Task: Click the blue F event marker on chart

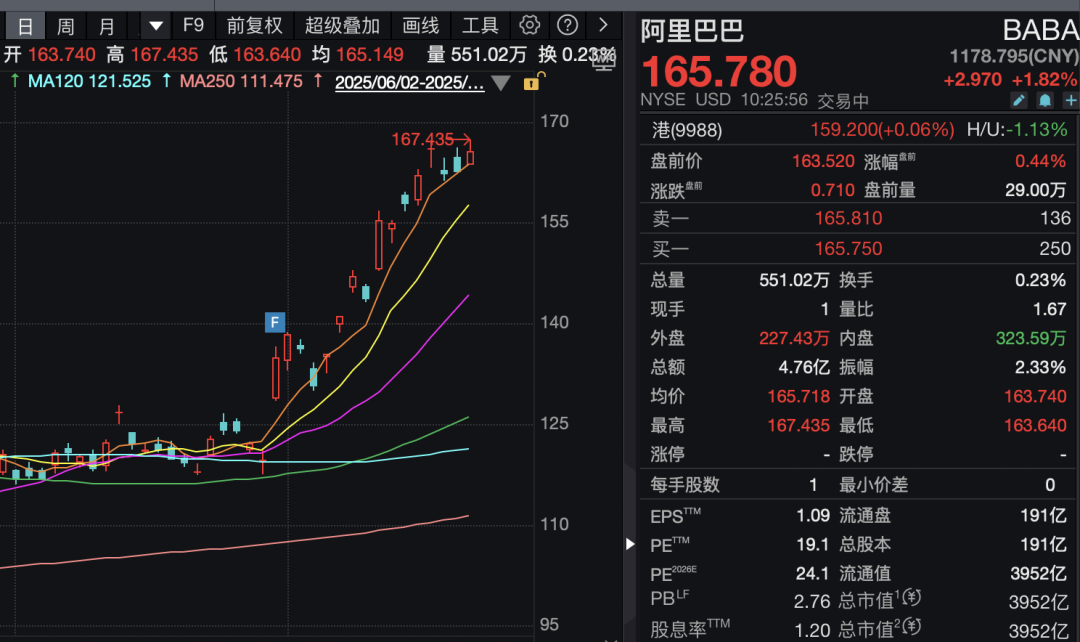Action: pyautogui.click(x=275, y=322)
